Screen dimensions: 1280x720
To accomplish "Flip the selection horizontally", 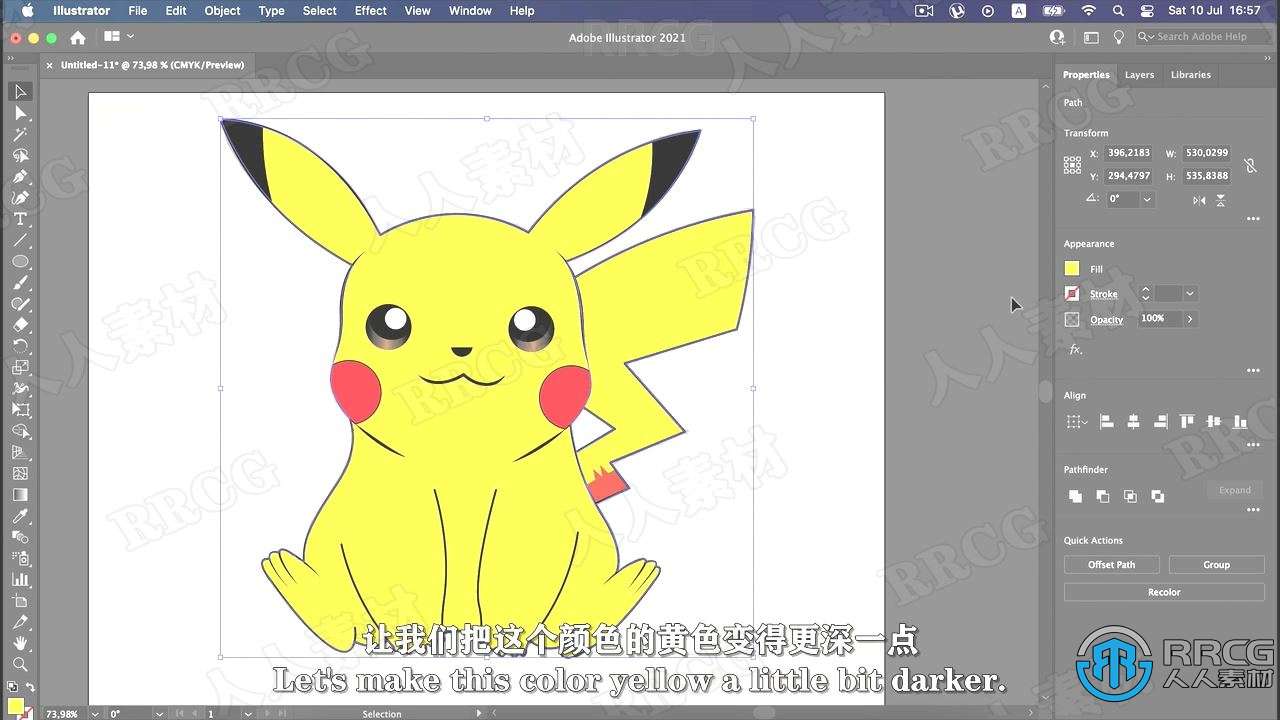I will pos(1199,200).
